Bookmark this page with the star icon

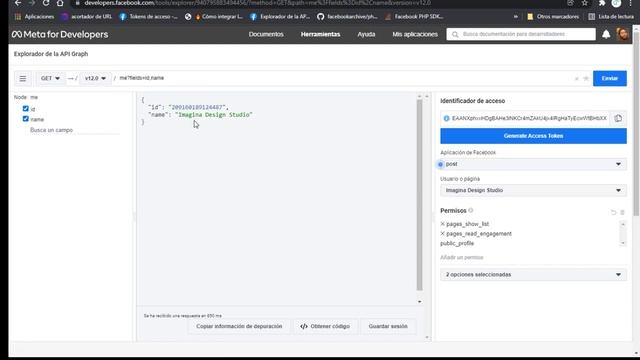[585, 3]
